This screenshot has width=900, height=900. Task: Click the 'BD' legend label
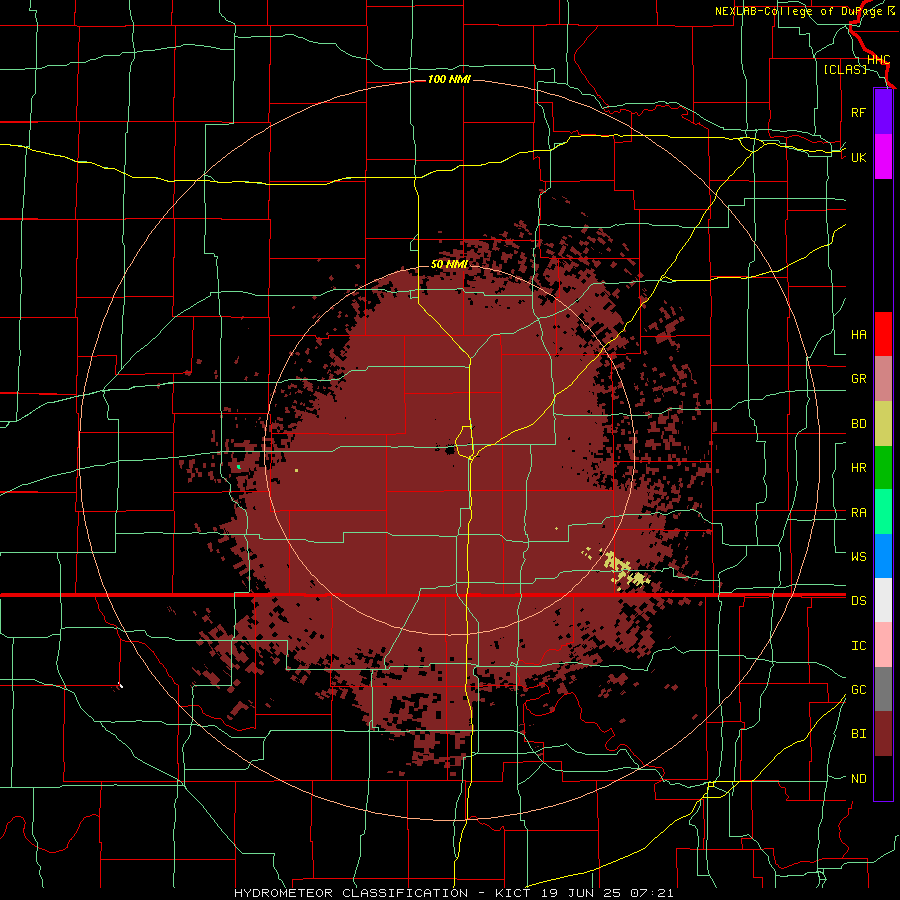pyautogui.click(x=859, y=424)
